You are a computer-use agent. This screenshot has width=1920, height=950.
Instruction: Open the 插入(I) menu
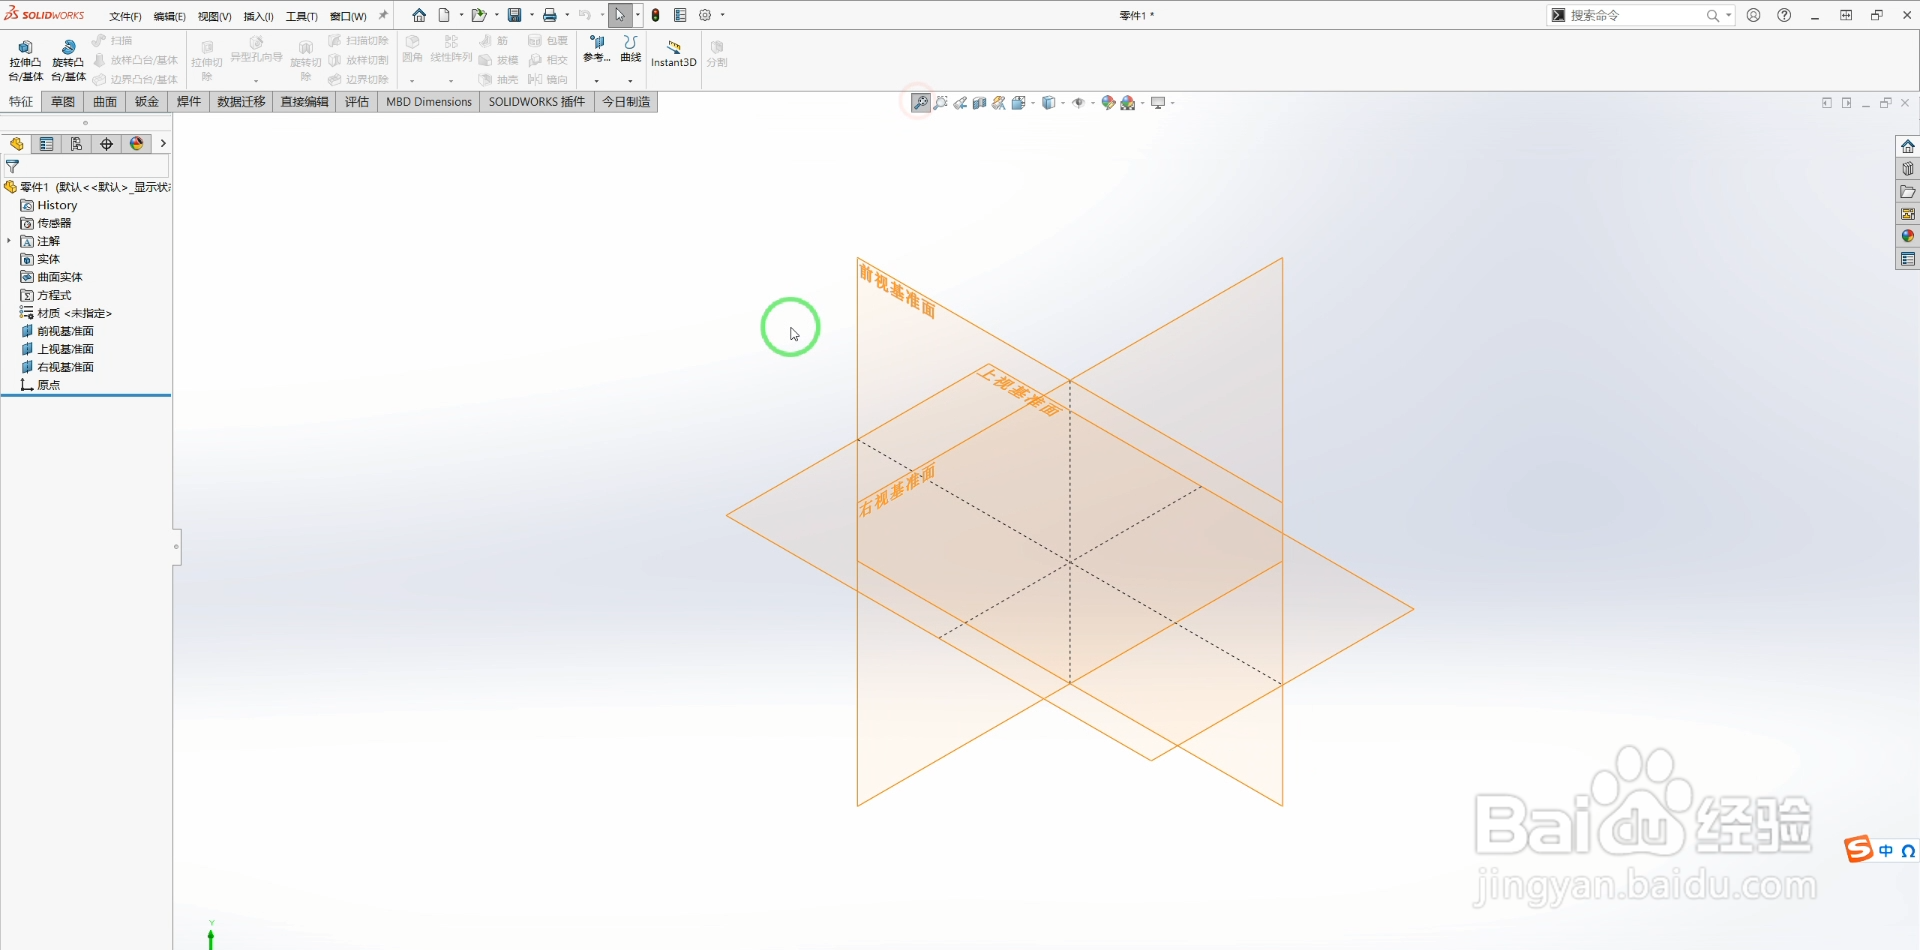click(x=258, y=16)
